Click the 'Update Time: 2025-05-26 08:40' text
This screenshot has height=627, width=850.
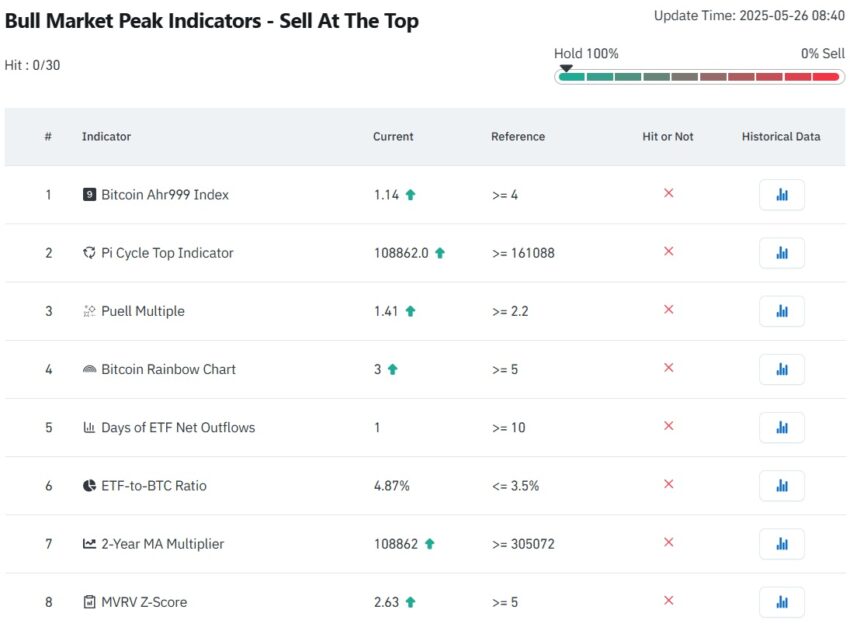click(x=749, y=16)
